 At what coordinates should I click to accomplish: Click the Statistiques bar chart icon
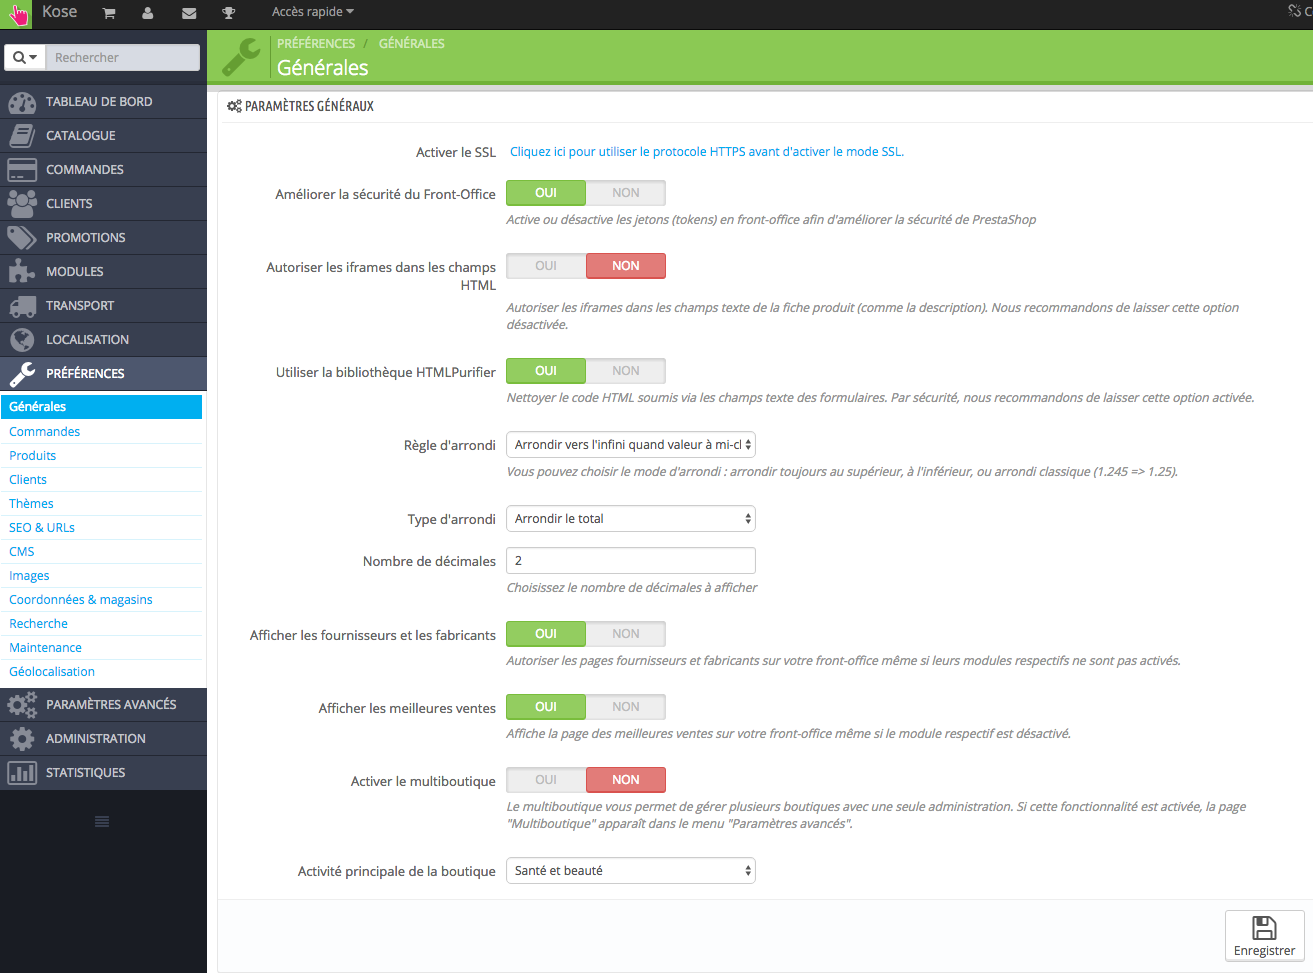point(22,773)
